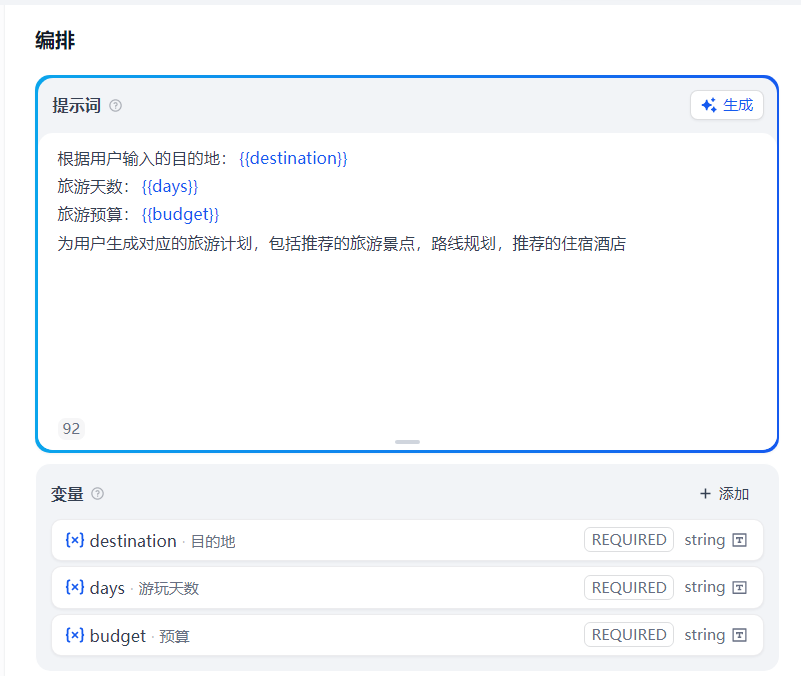The height and width of the screenshot is (676, 801).
Task: Click help icon next to 变量
Action: coord(97,494)
